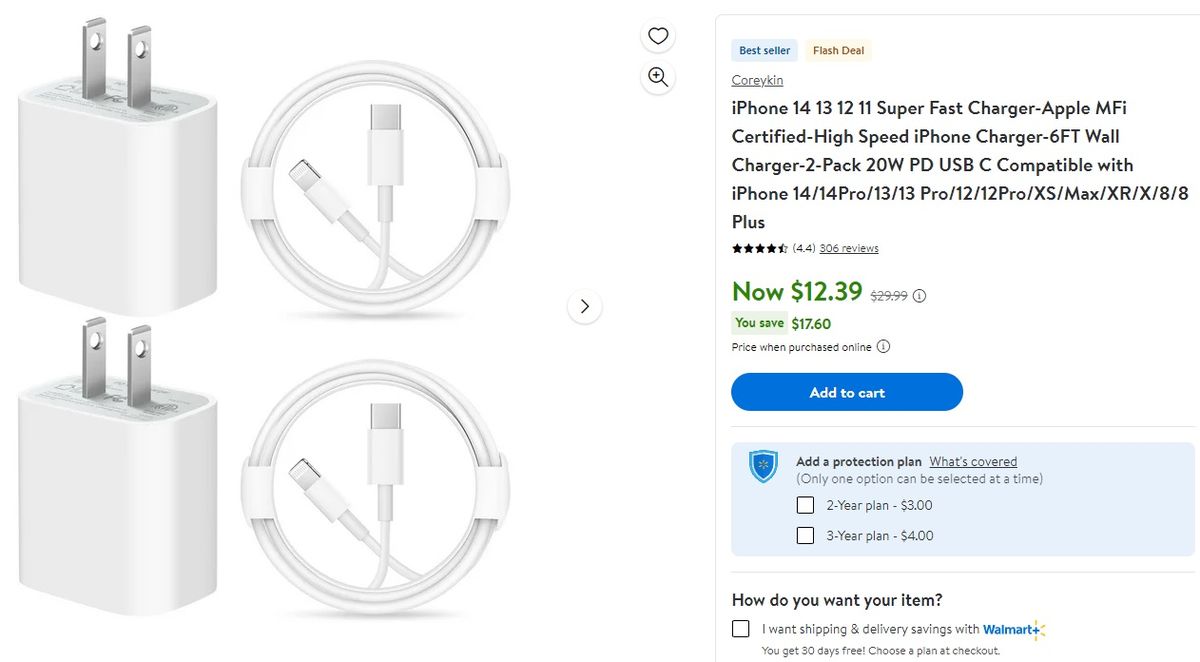The image size is (1200, 662).
Task: Expand more product photos using right chevron
Action: coord(585,307)
